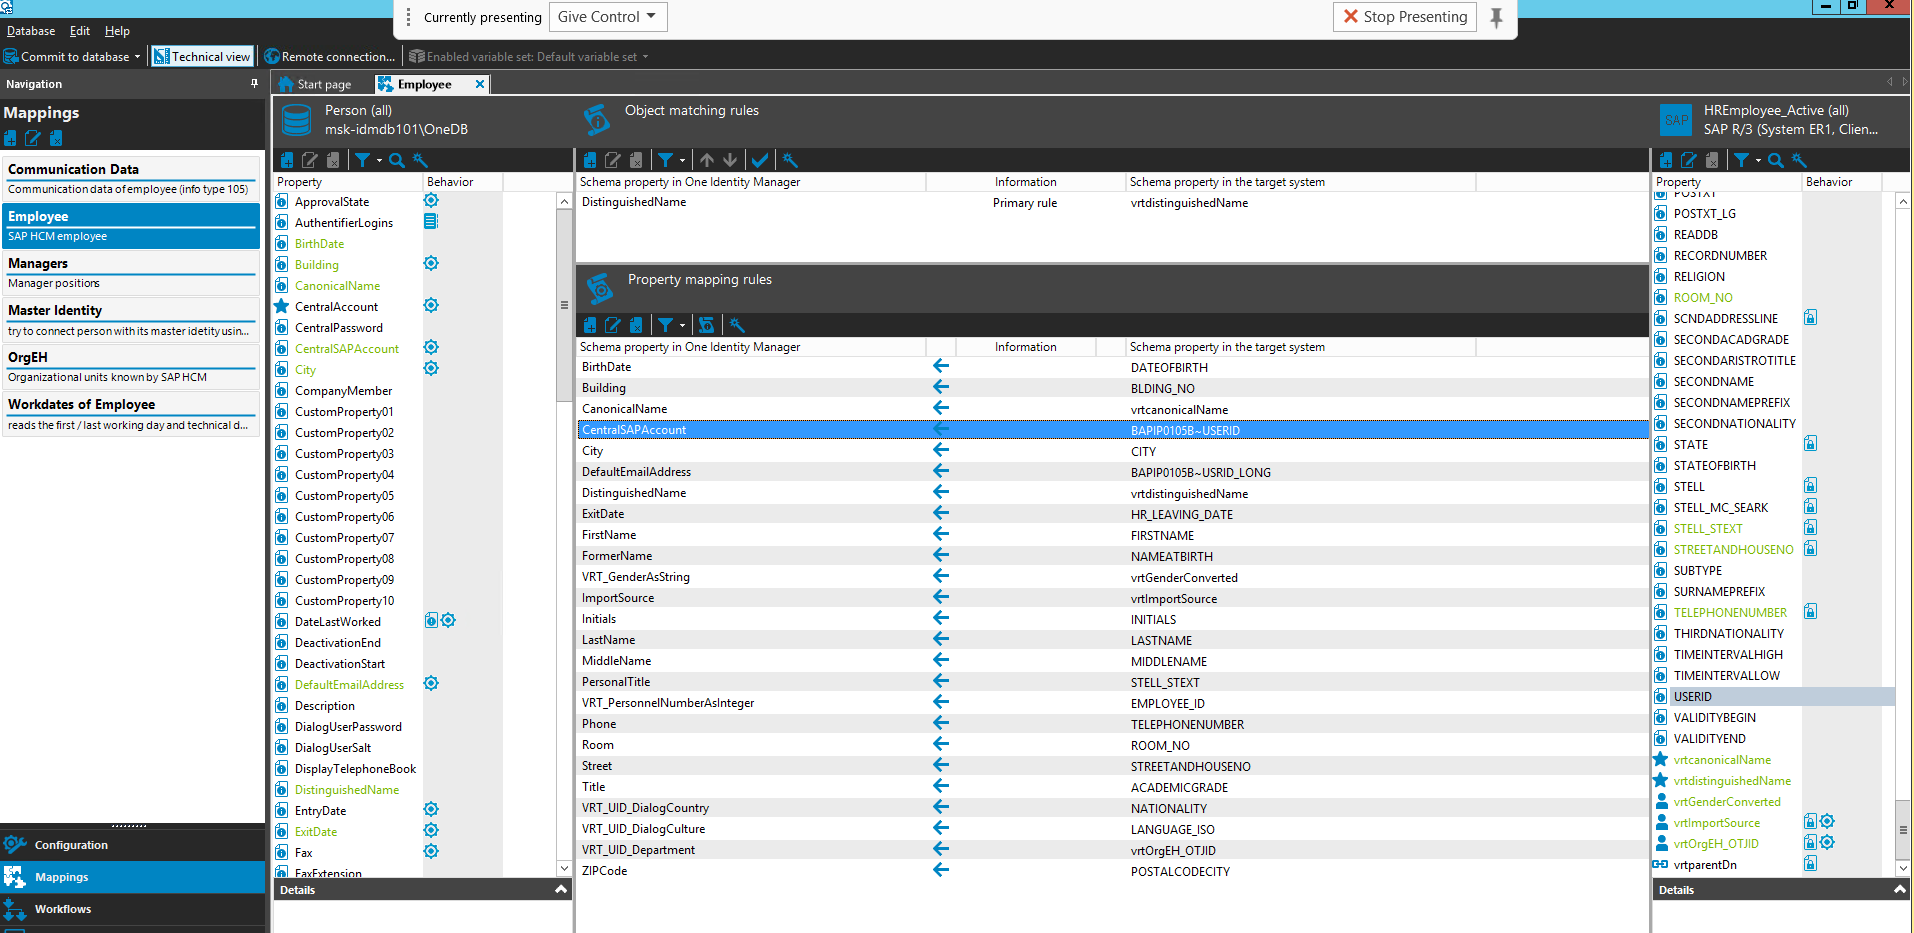Click the checkmark icon in object matching toolbar
Image resolution: width=1914 pixels, height=933 pixels.
tap(760, 160)
